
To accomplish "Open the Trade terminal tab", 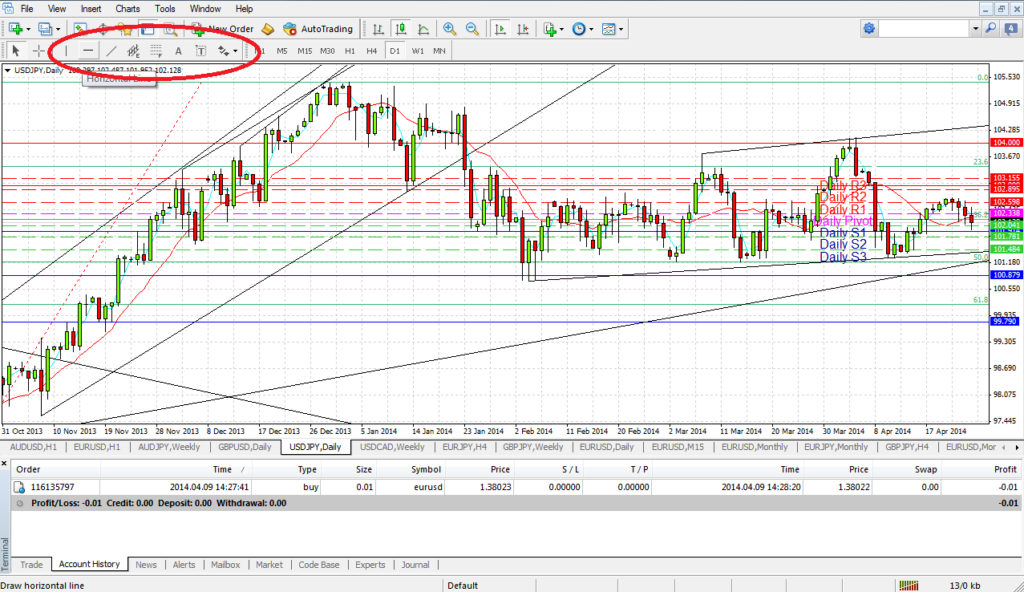I will pyautogui.click(x=31, y=565).
